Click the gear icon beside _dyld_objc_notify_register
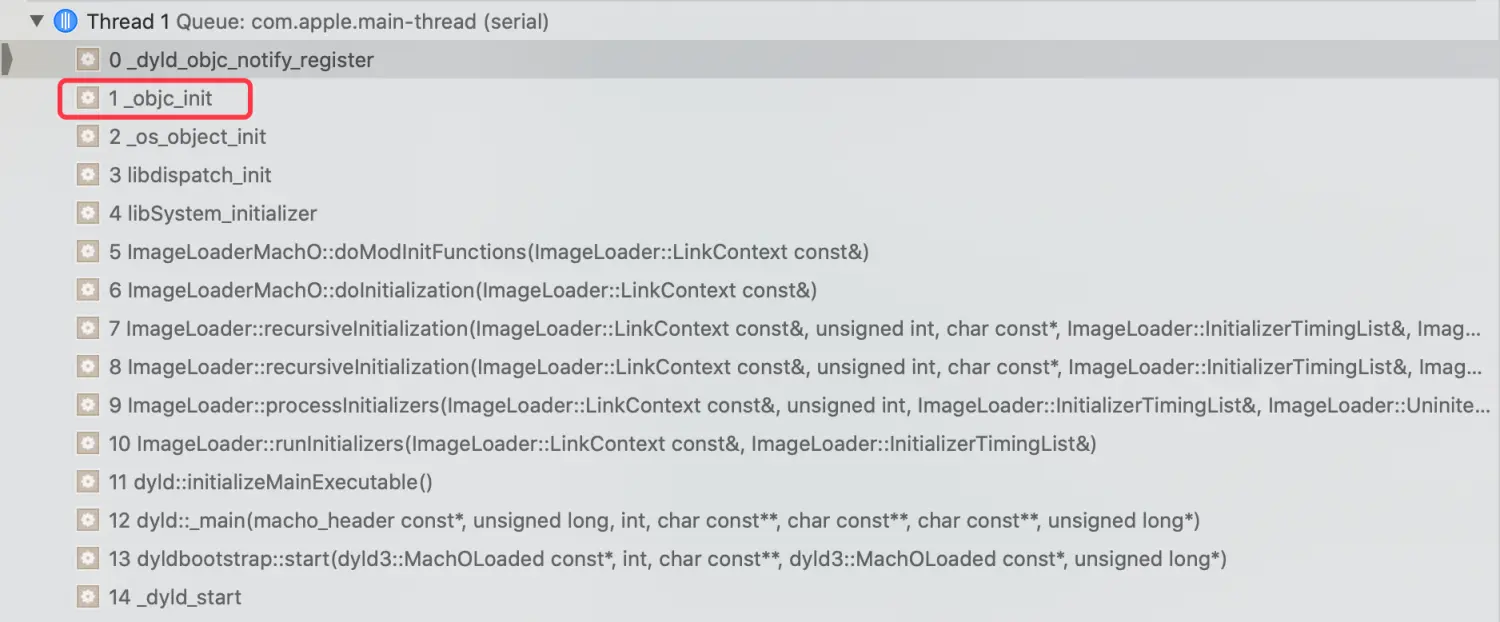 point(88,60)
